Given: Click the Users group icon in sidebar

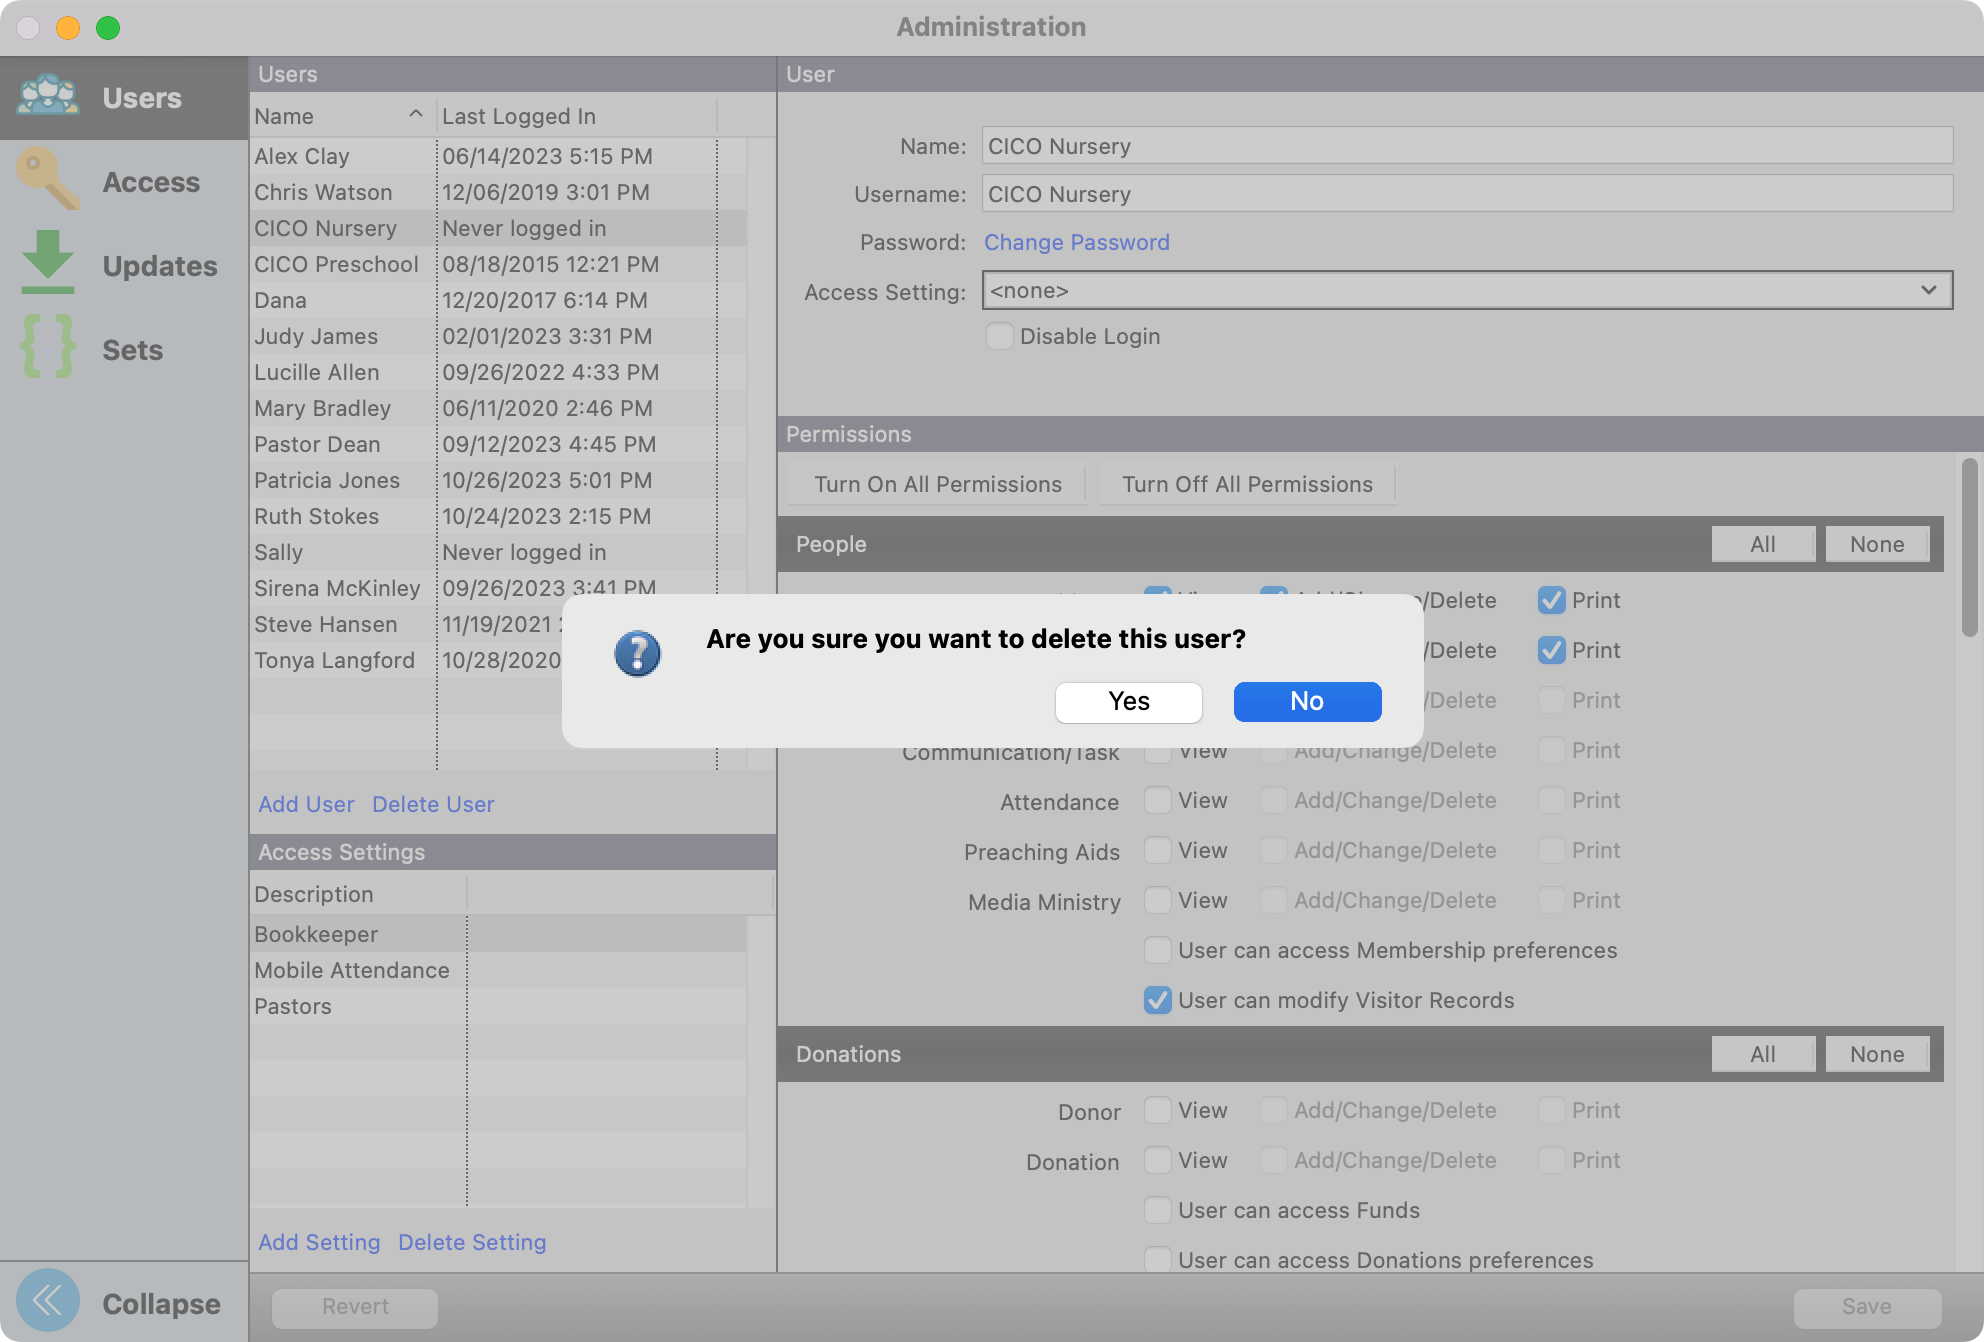Looking at the screenshot, I should point(48,97).
